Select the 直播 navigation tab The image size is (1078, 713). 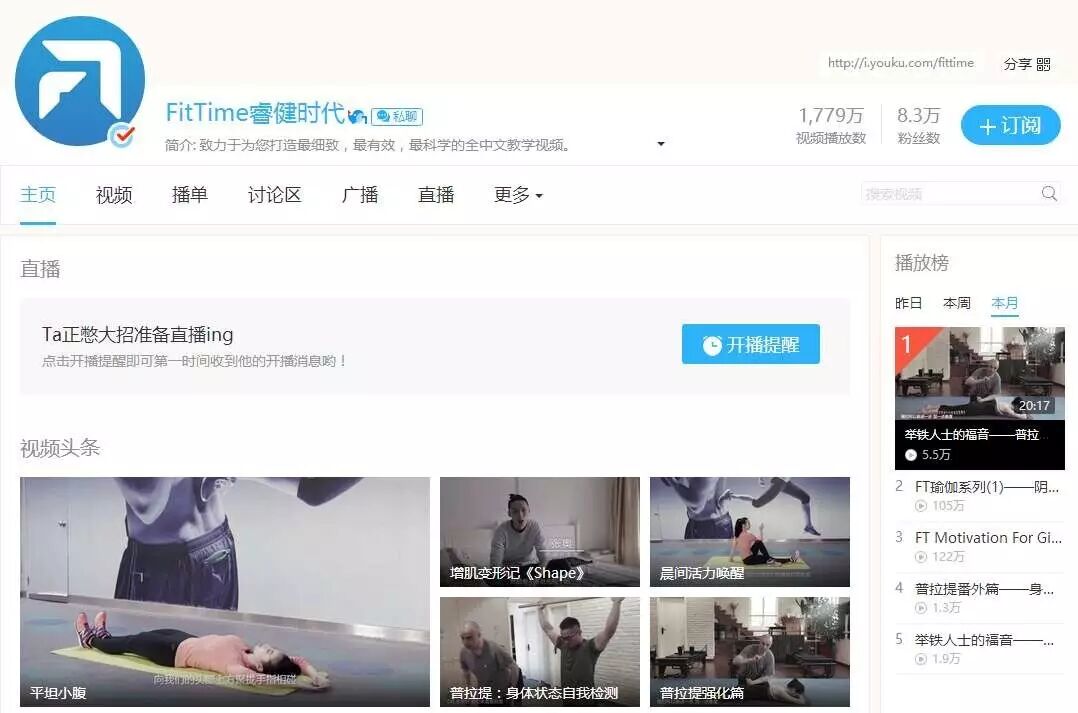pyautogui.click(x=436, y=195)
